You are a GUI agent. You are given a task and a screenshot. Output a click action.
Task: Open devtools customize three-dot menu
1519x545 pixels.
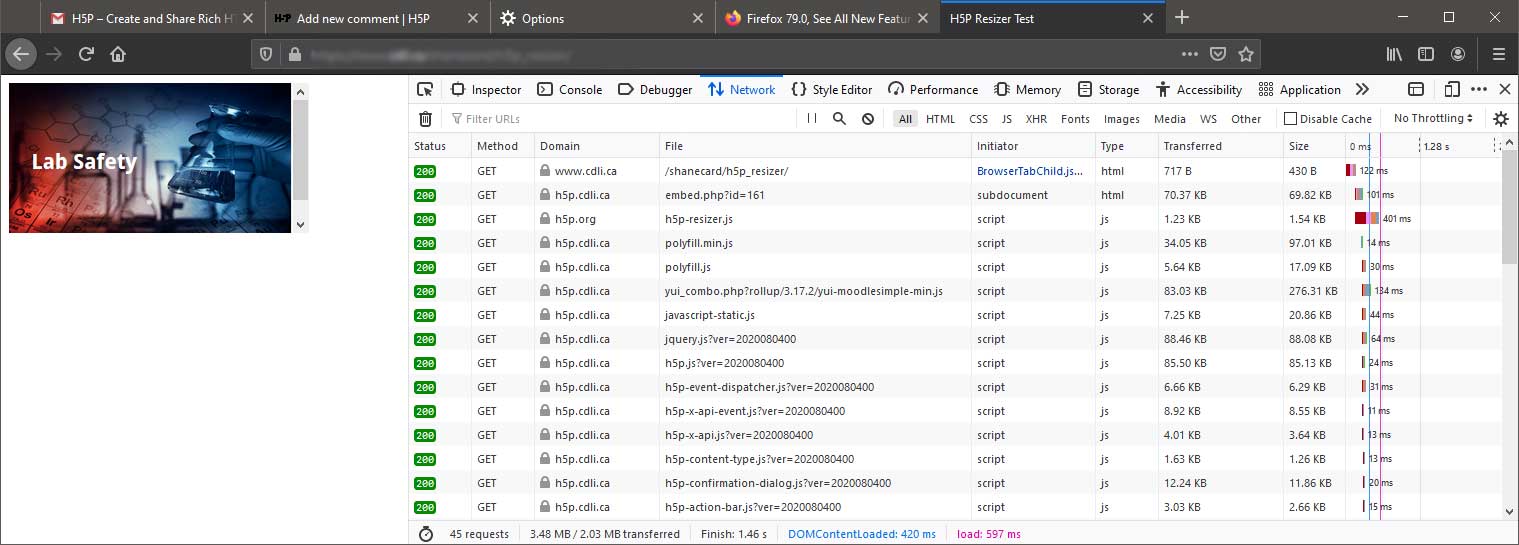pos(1479,89)
